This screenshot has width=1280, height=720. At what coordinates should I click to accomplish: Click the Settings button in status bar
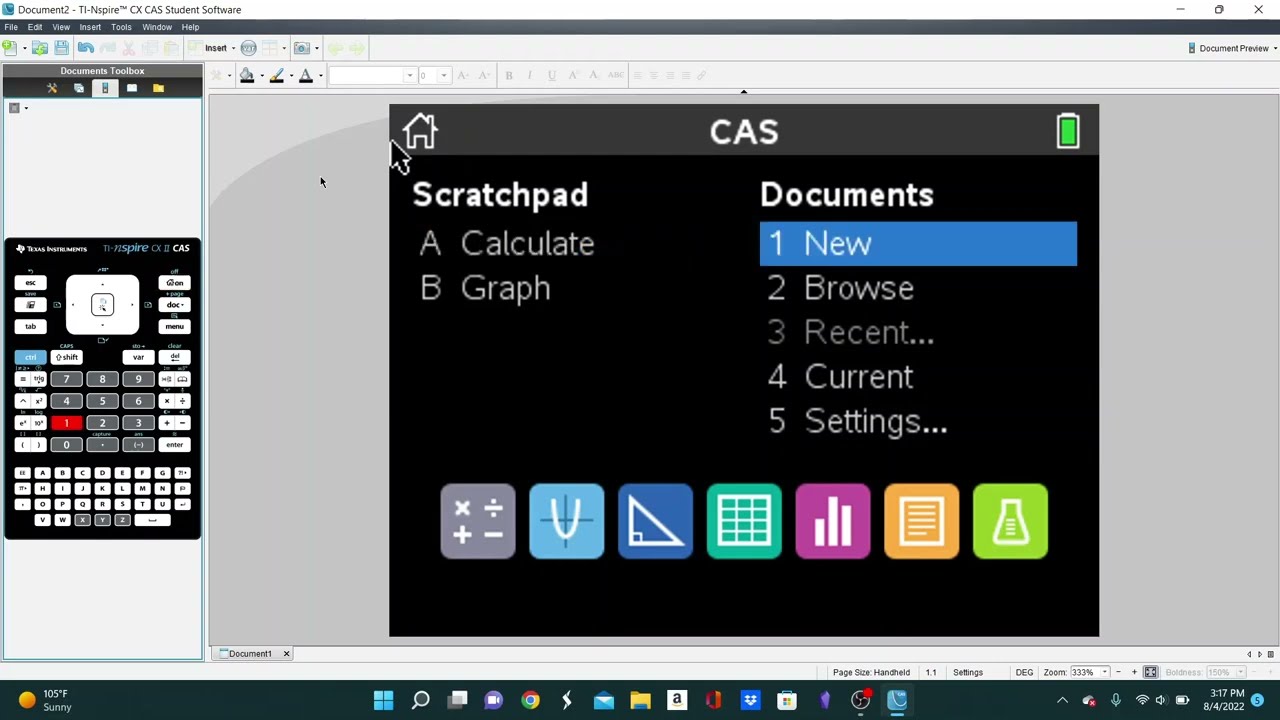(968, 672)
